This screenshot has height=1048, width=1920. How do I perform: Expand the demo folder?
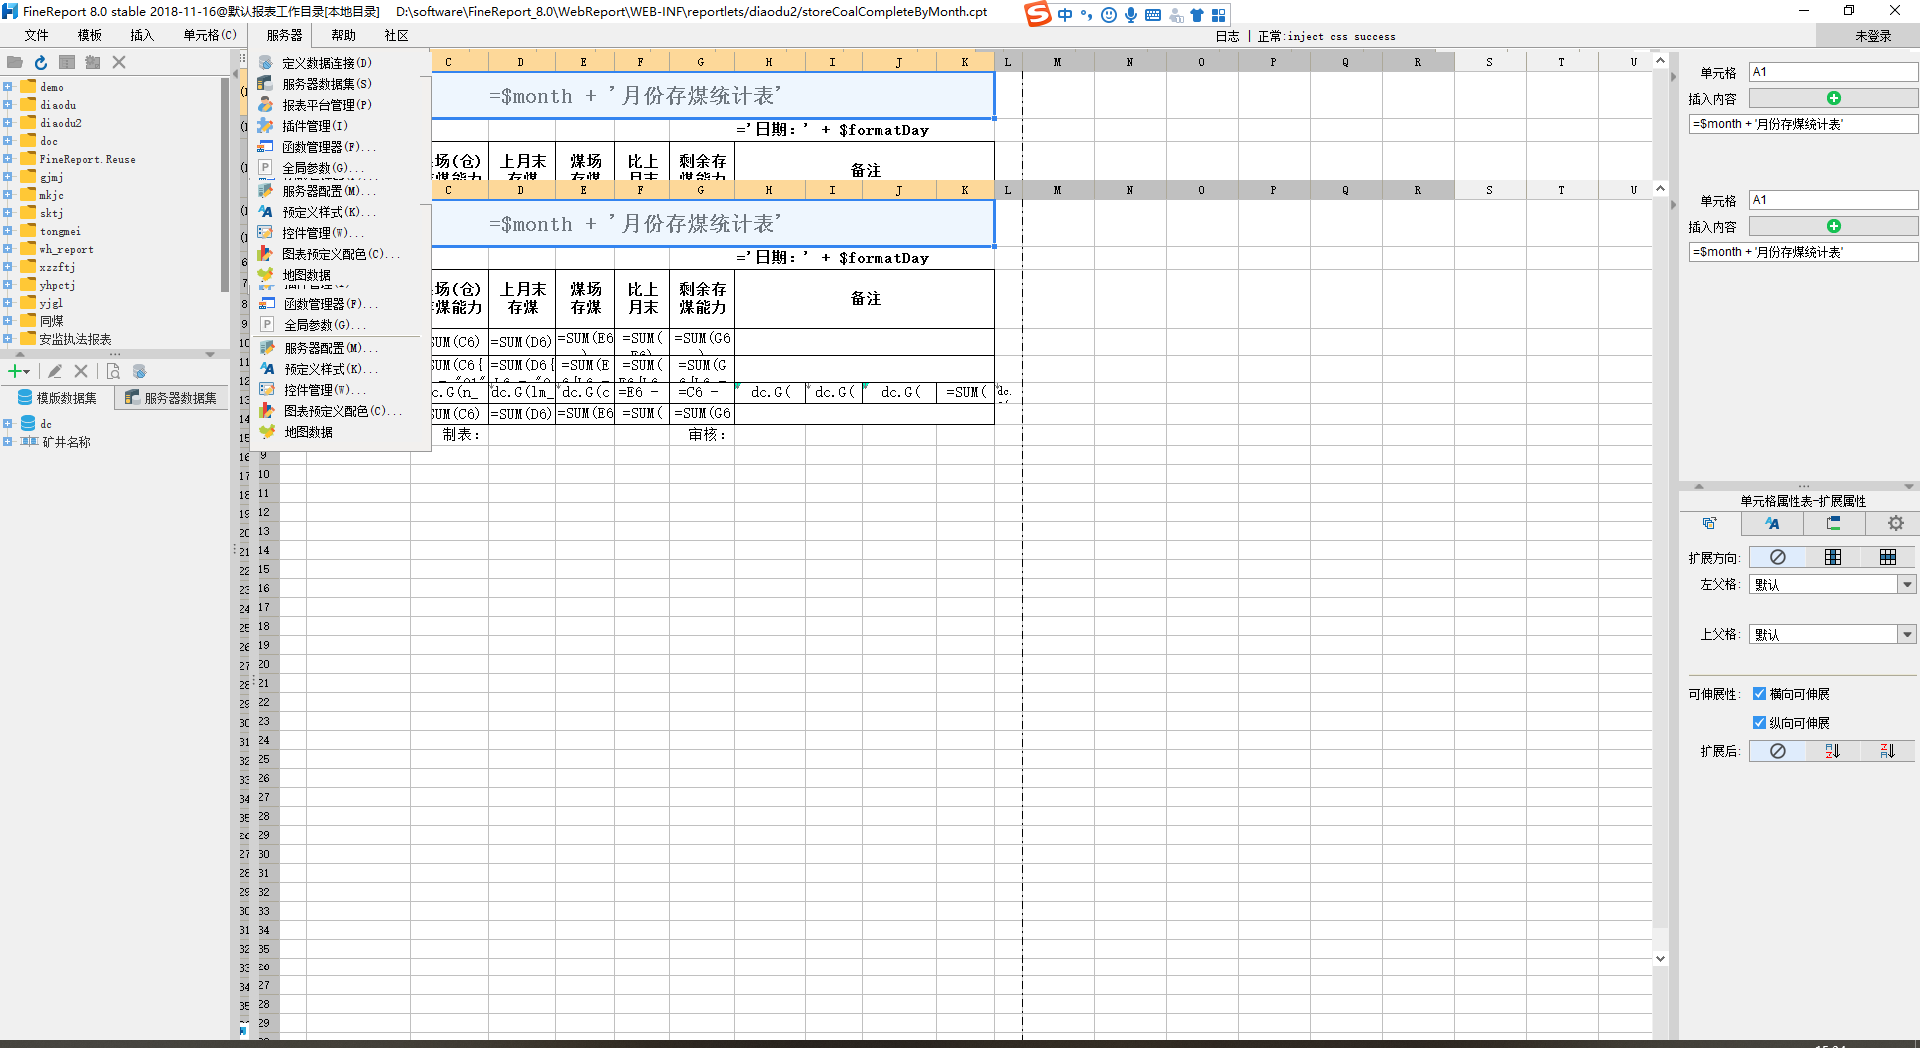pyautogui.click(x=7, y=87)
